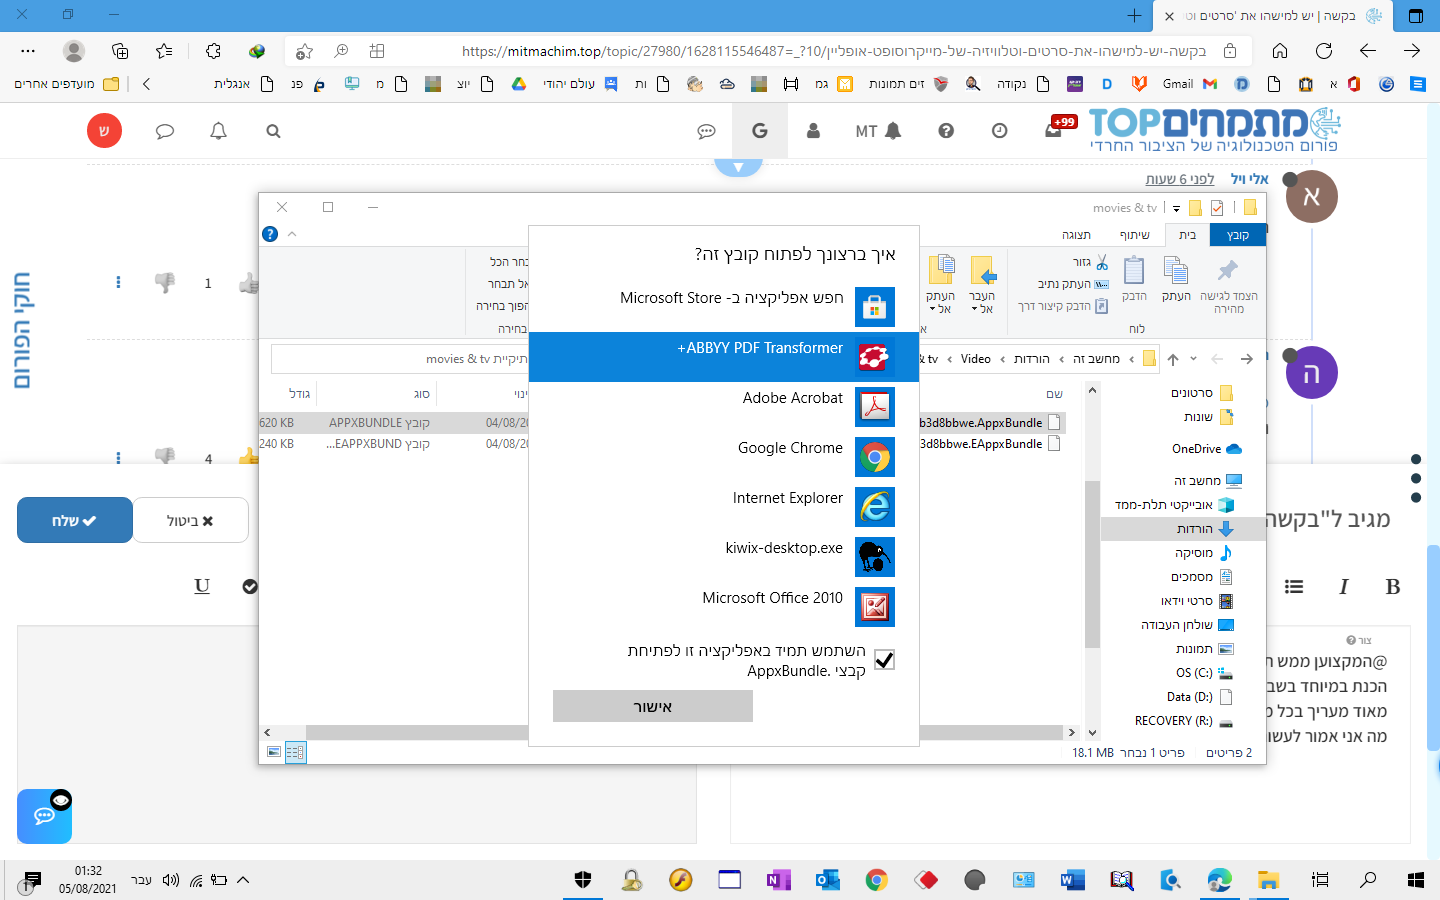This screenshot has height=900, width=1440.
Task: Click the ביטול (cancel) button on forum
Action: click(x=190, y=520)
